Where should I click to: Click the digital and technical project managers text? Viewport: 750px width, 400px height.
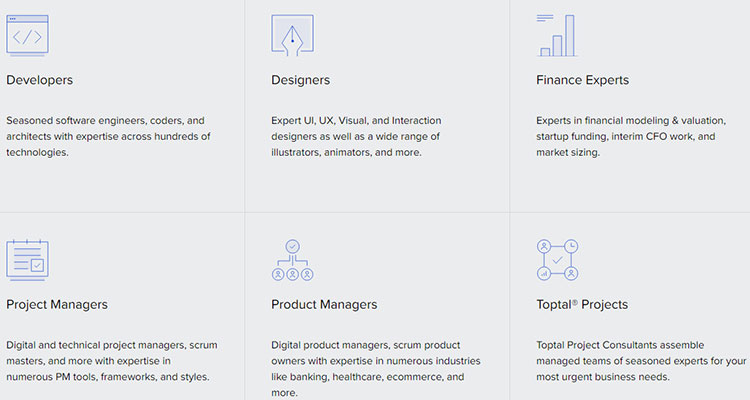111,361
